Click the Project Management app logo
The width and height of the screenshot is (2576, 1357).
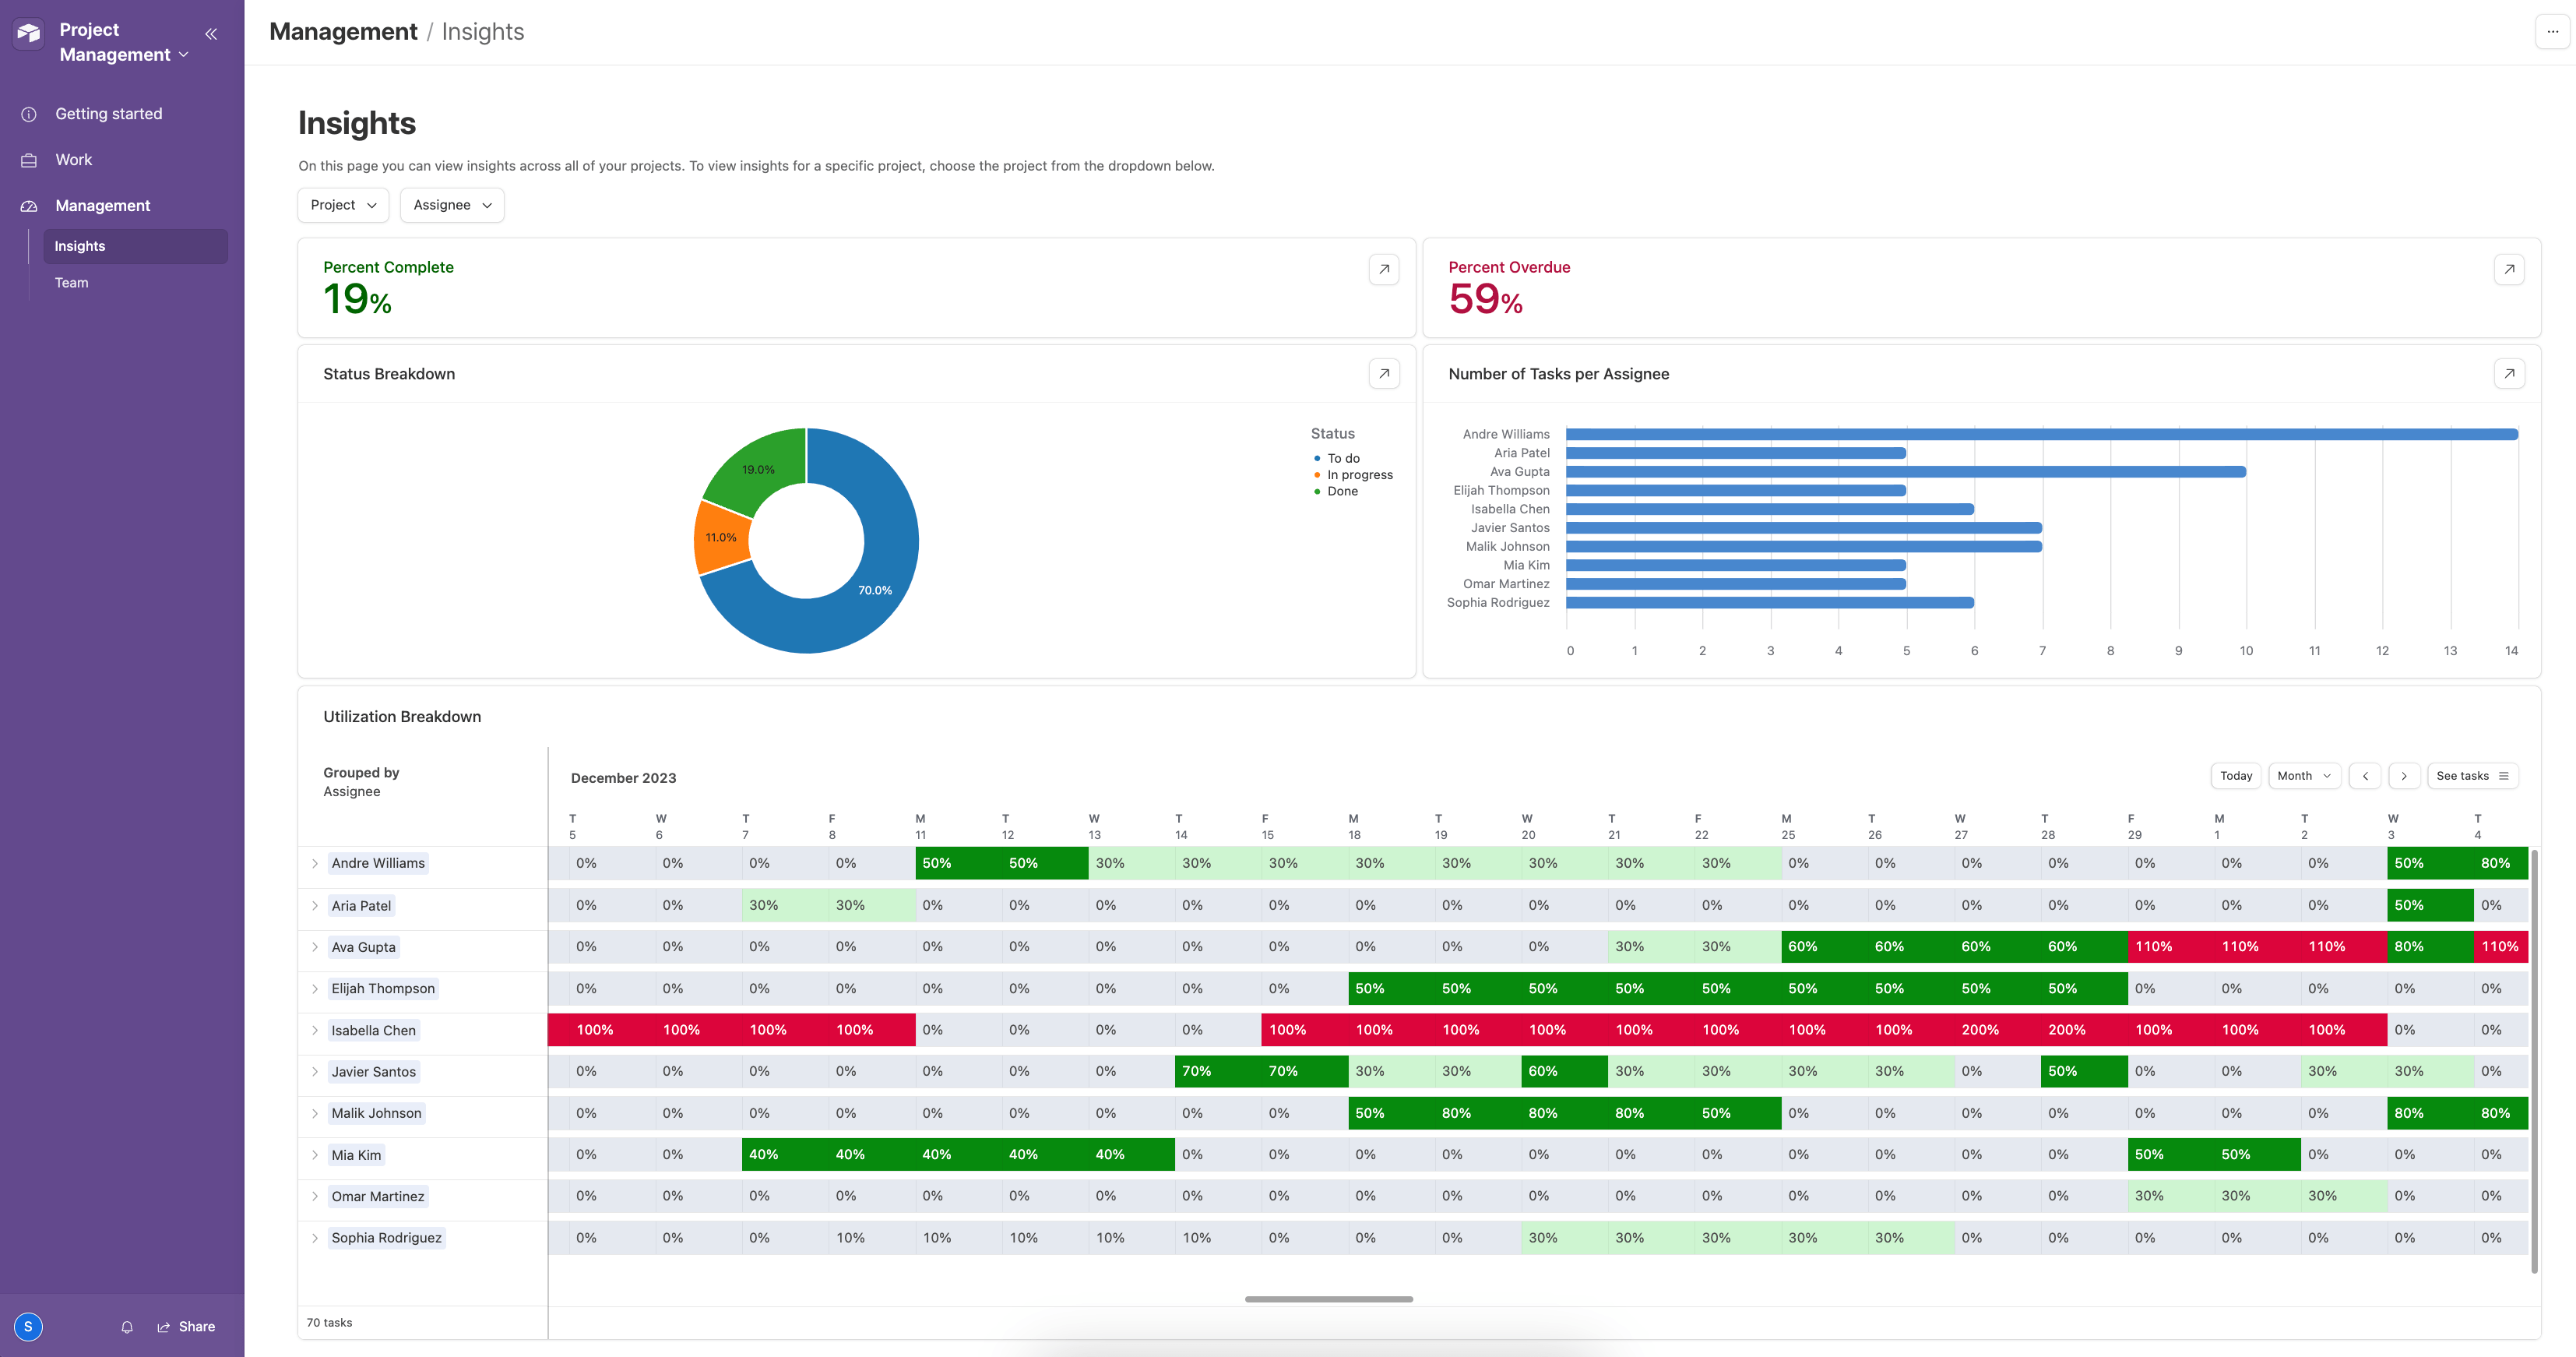coord(28,34)
